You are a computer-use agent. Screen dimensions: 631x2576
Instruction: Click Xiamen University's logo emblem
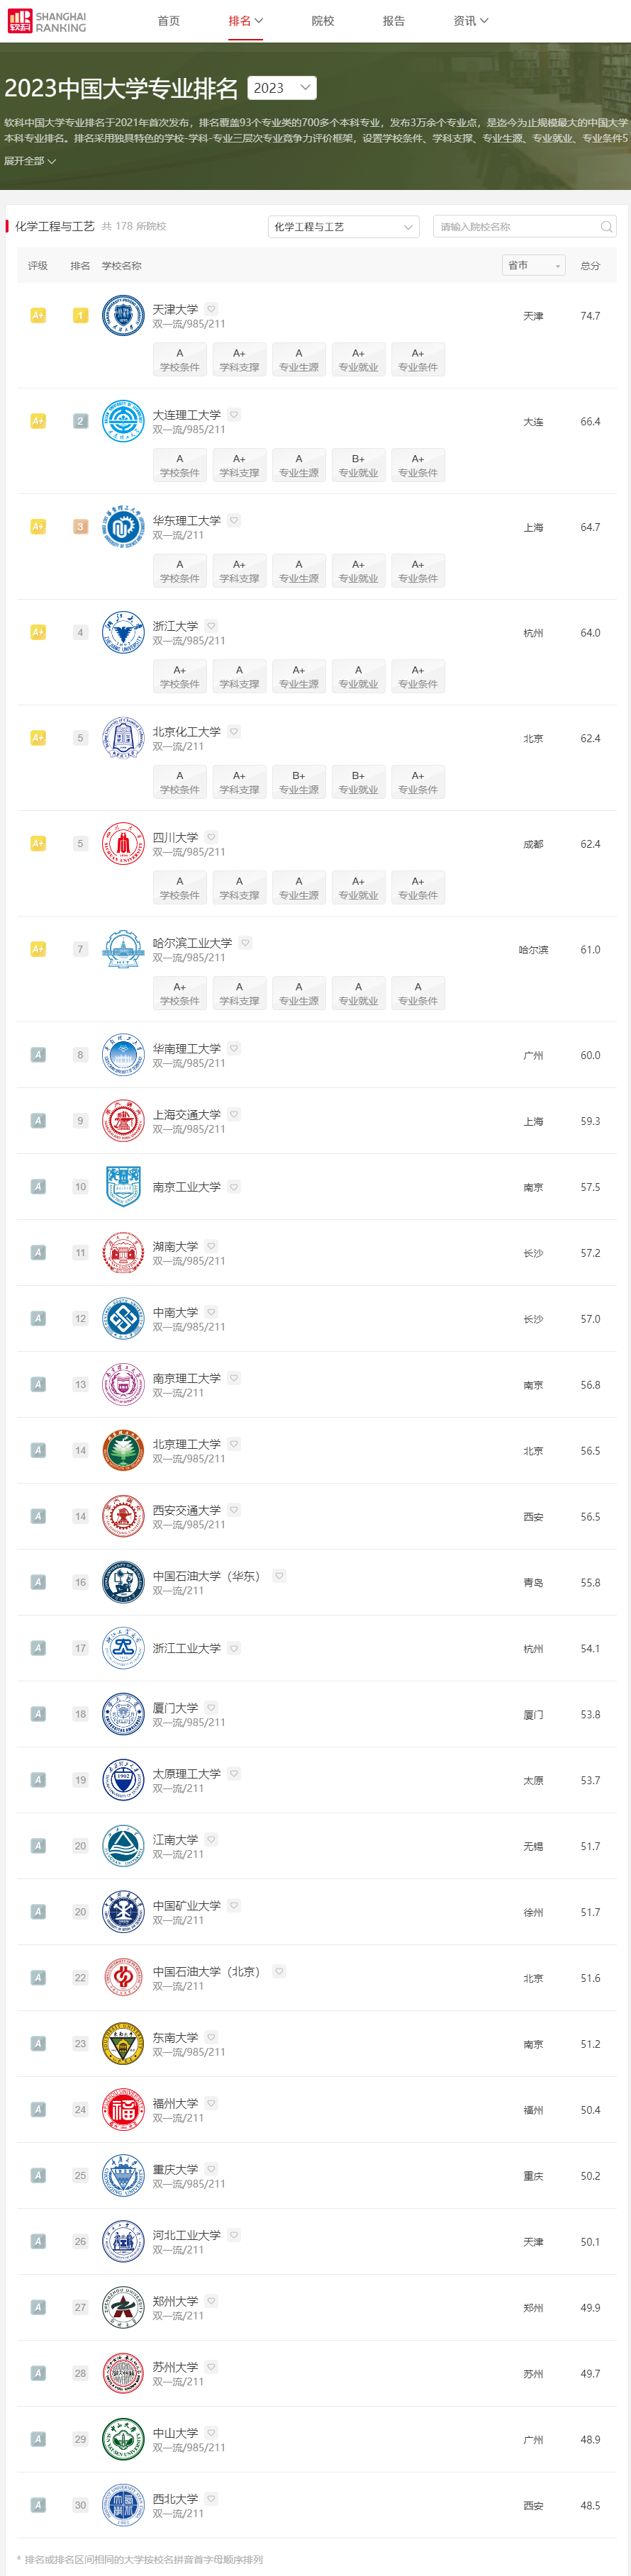[123, 1714]
